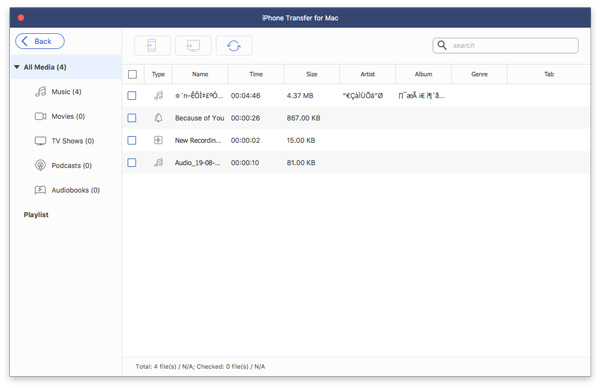Screen dimensions: 600x388
Task: Tick the select-all checkbox in the header
Action: [x=132, y=74]
